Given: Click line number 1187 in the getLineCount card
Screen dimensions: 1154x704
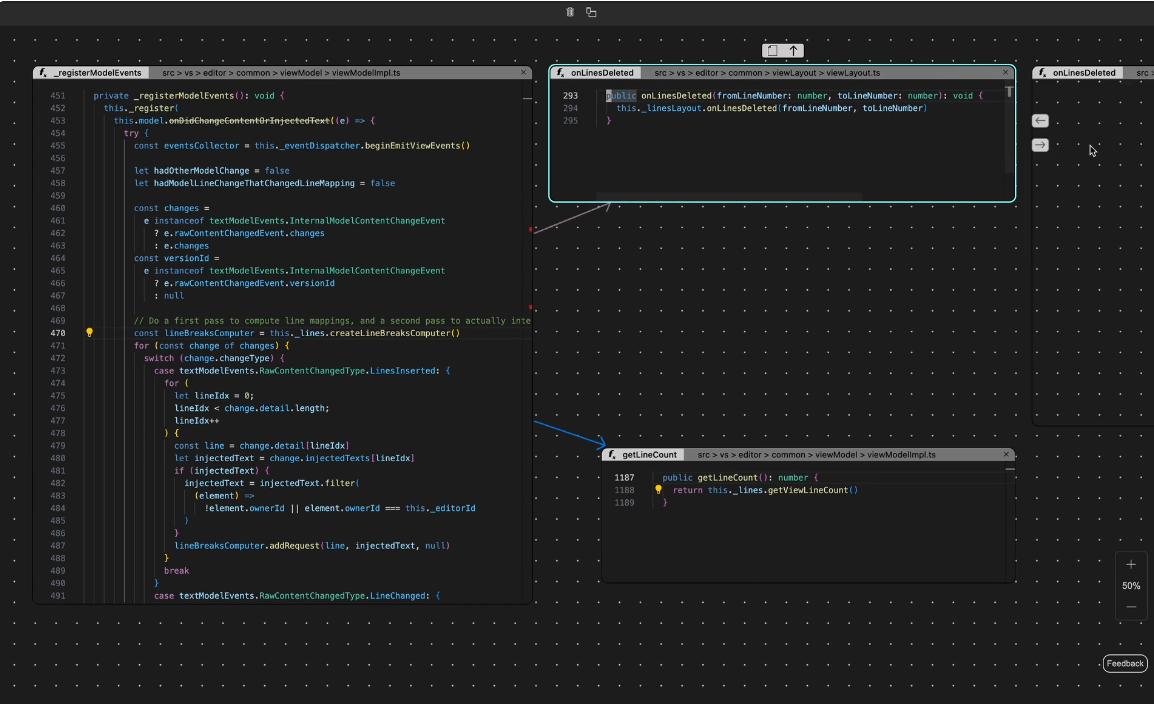Looking at the screenshot, I should [624, 477].
